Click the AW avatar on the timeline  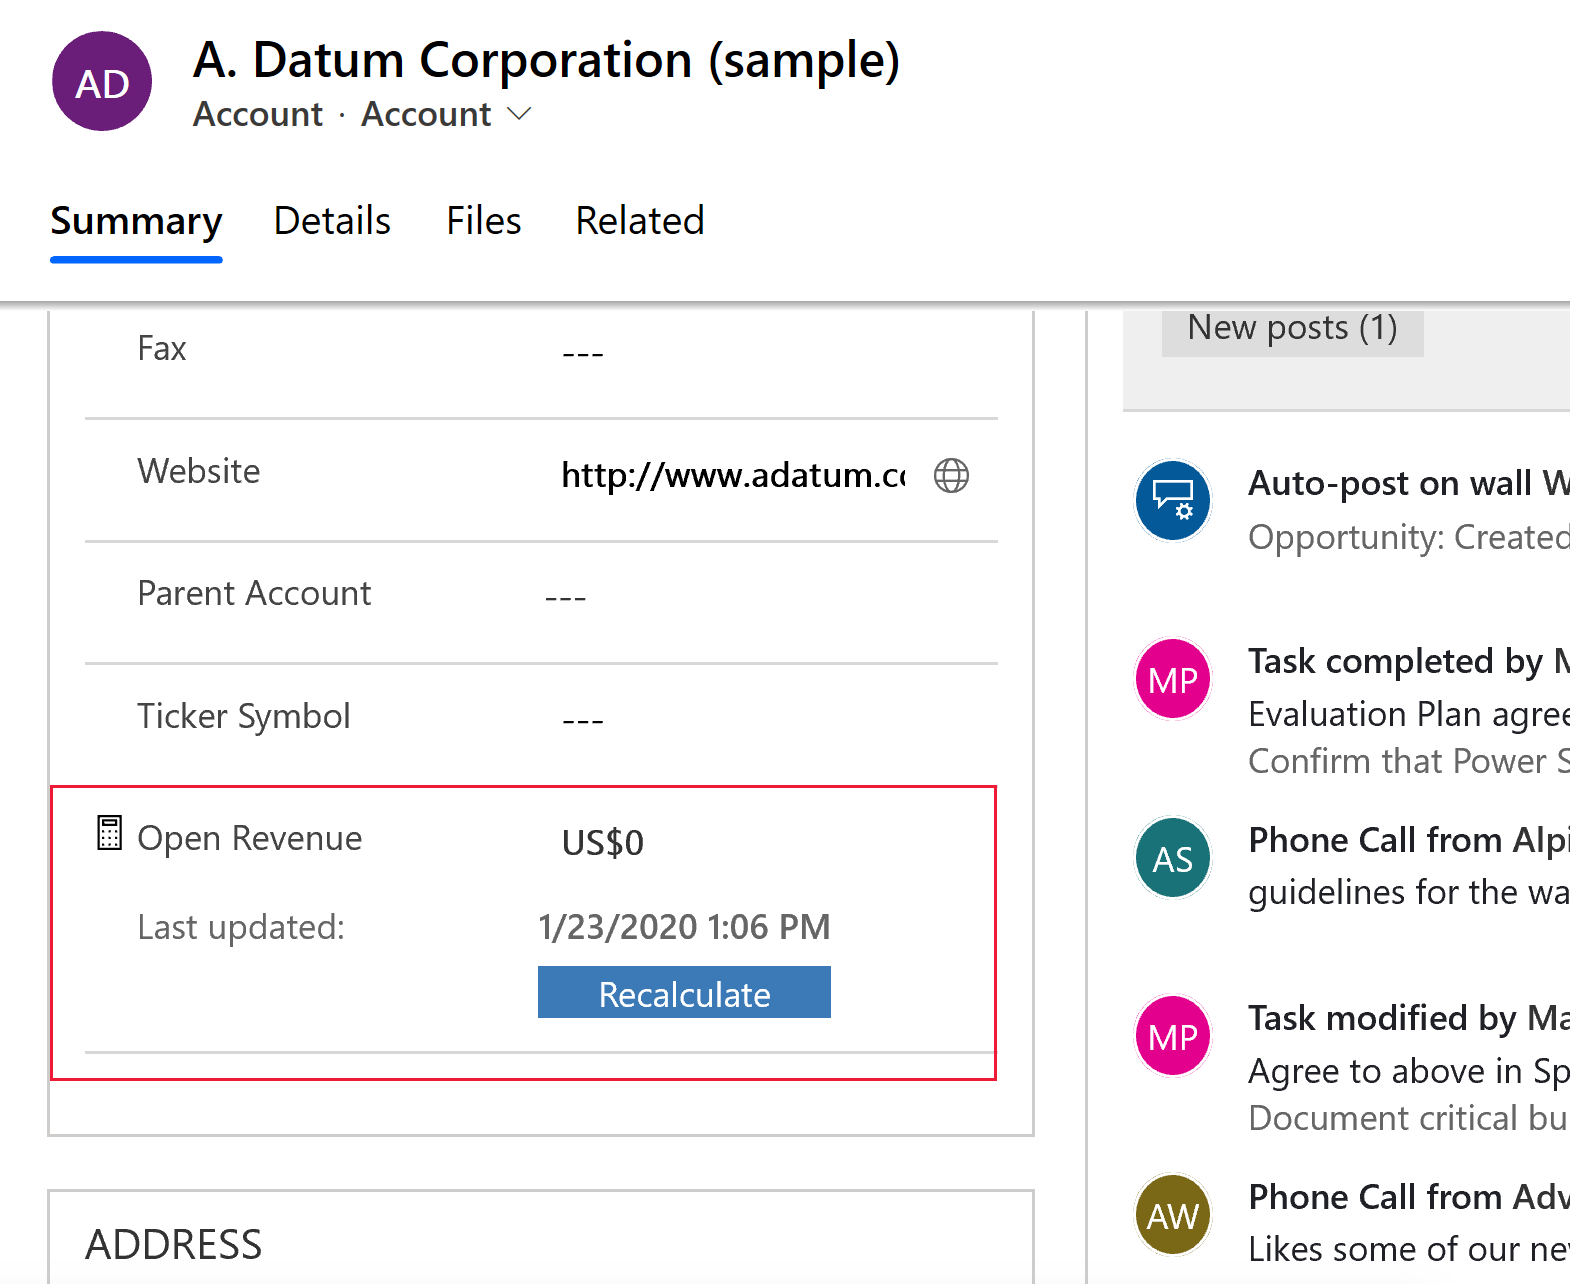tap(1173, 1215)
